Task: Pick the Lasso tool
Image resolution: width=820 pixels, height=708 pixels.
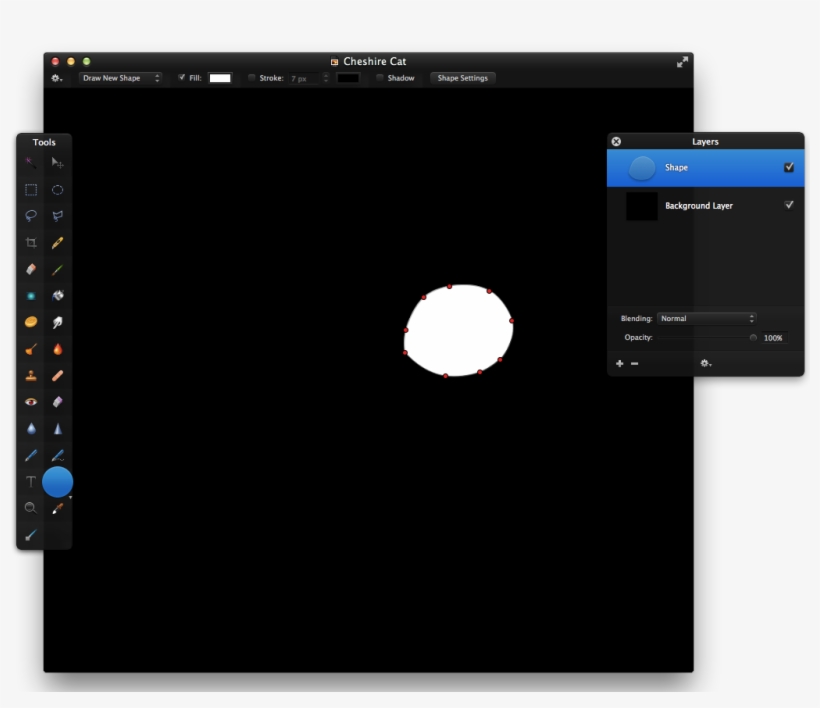Action: click(31, 216)
